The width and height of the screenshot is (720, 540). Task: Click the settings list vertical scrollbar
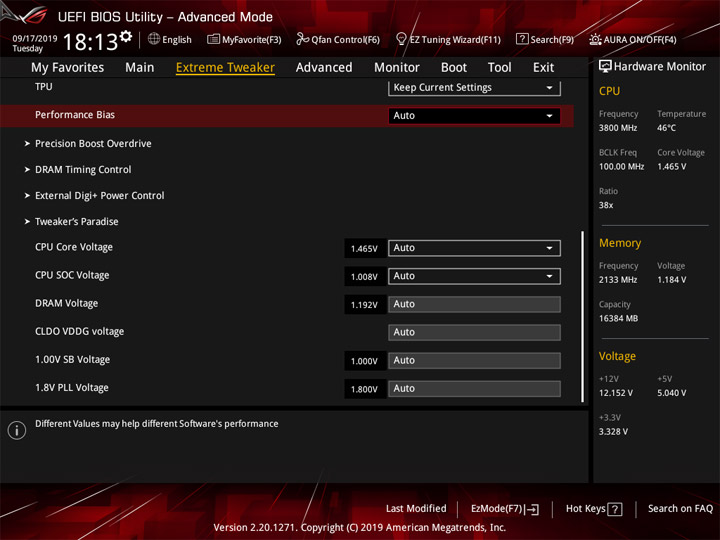point(583,317)
